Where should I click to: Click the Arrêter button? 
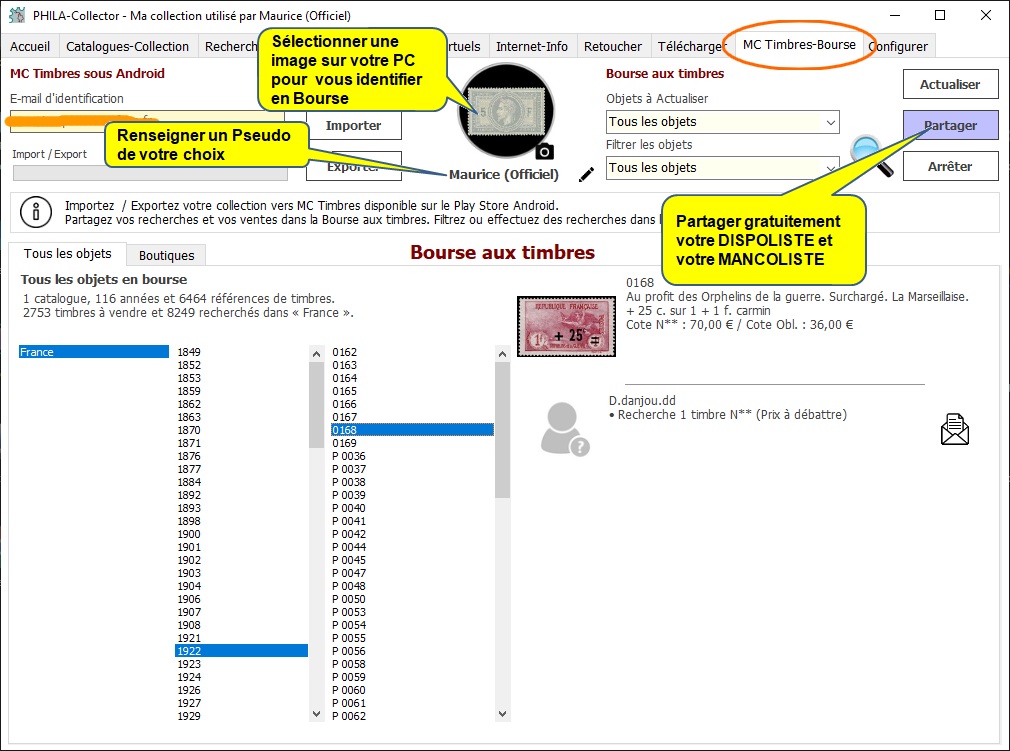(x=950, y=166)
